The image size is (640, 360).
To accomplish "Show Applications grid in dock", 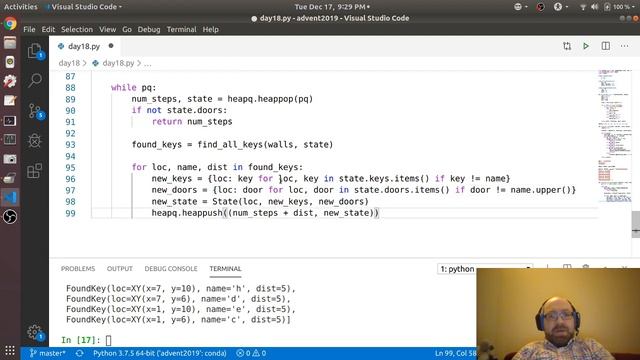I will (10, 351).
